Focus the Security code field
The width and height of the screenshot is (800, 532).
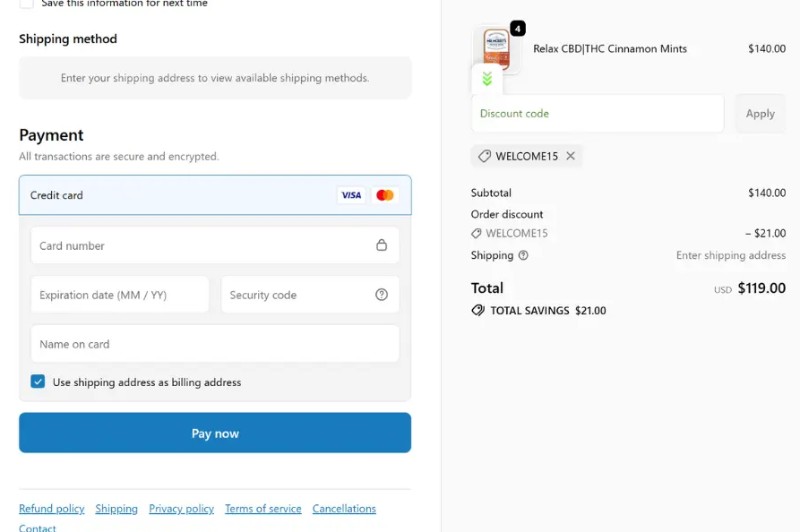310,294
